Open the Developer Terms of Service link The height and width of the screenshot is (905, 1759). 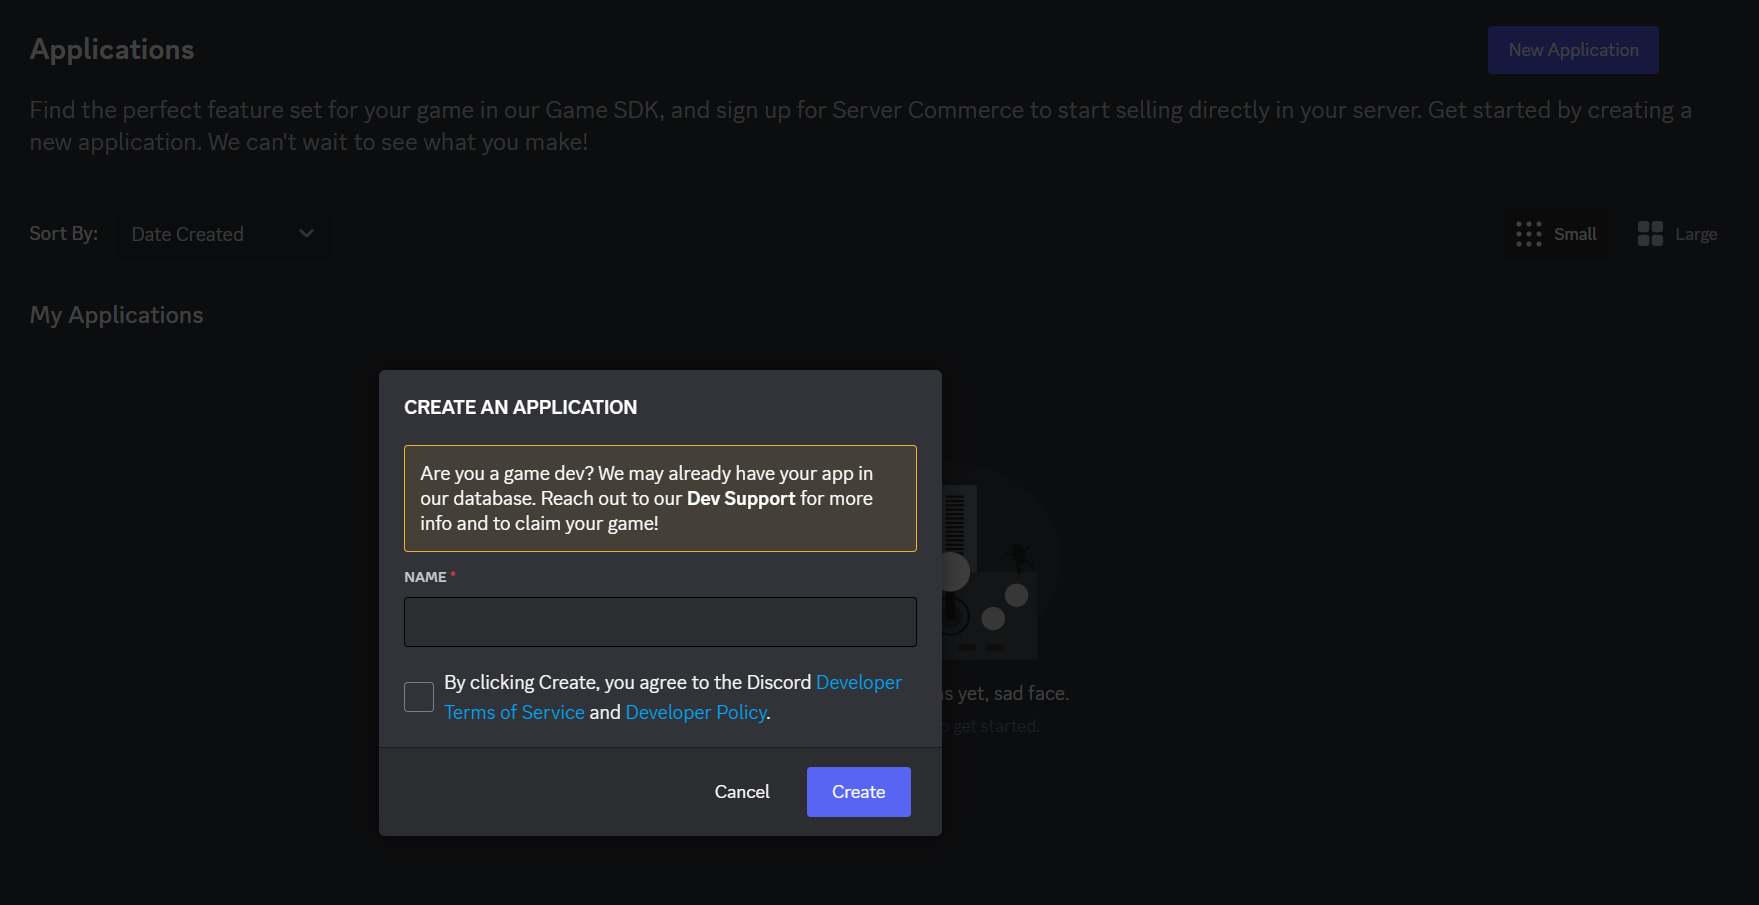(515, 711)
